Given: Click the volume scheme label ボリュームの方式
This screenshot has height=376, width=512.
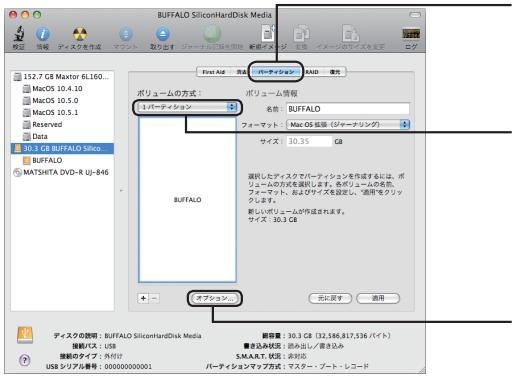Looking at the screenshot, I should coord(169,93).
